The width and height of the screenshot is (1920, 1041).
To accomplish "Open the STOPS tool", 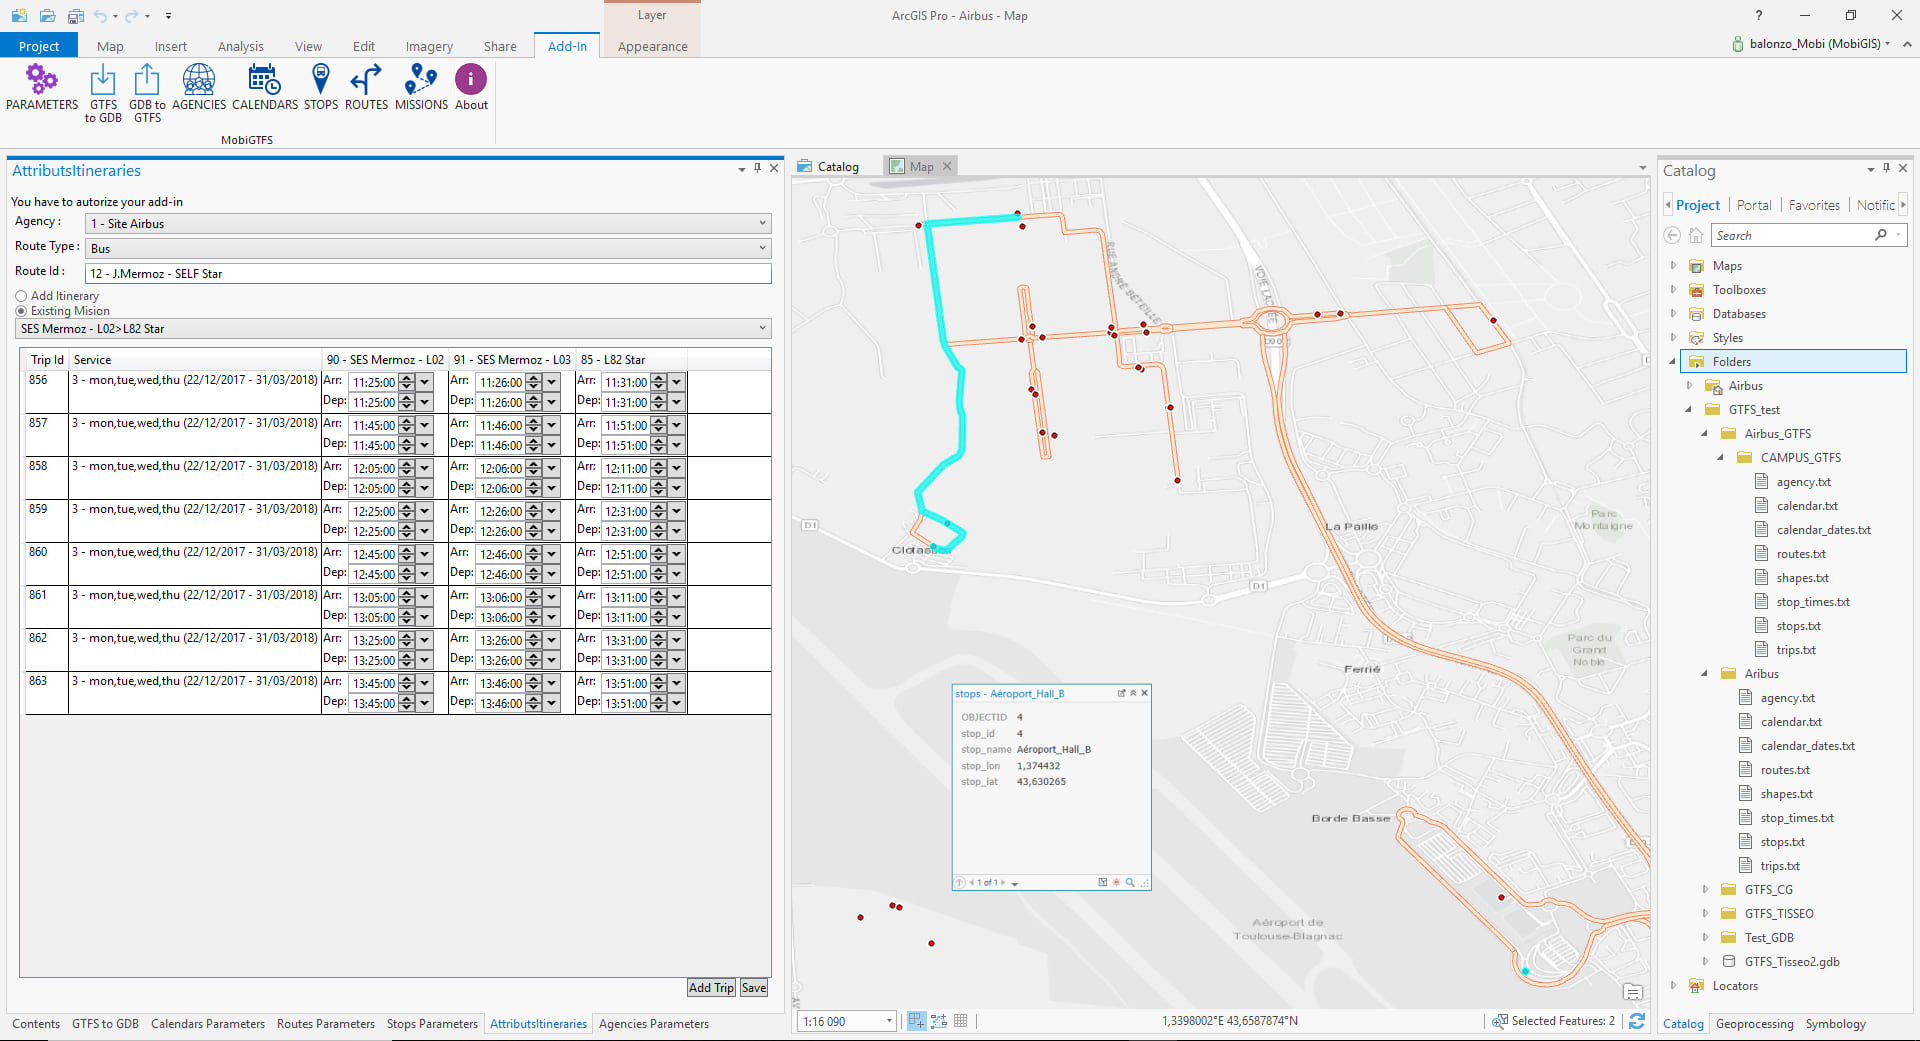I will pos(321,87).
